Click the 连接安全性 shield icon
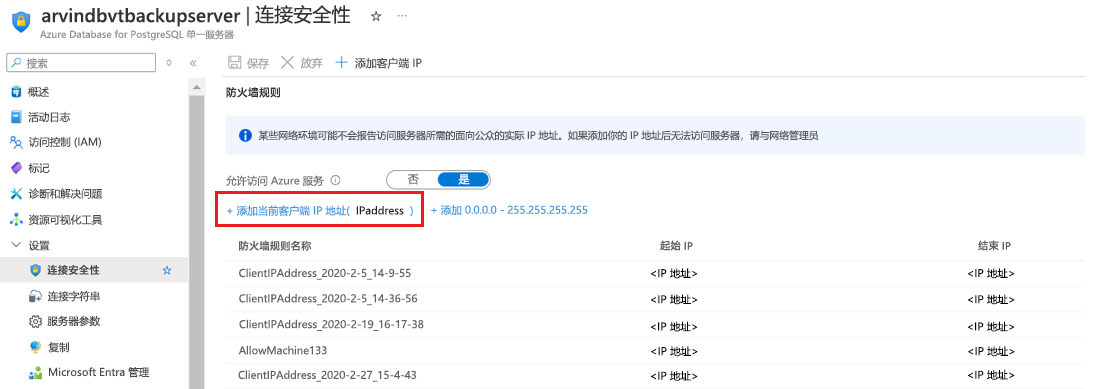 coord(35,270)
